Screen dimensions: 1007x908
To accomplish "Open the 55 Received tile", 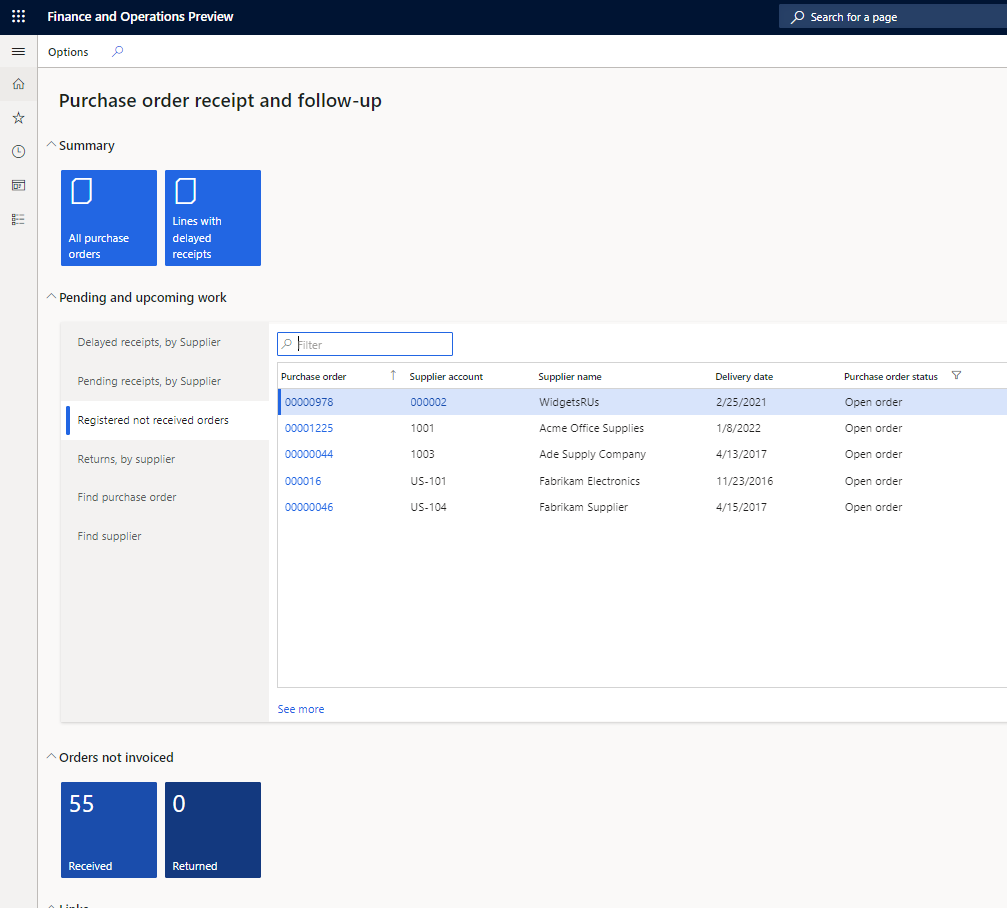I will click(109, 830).
